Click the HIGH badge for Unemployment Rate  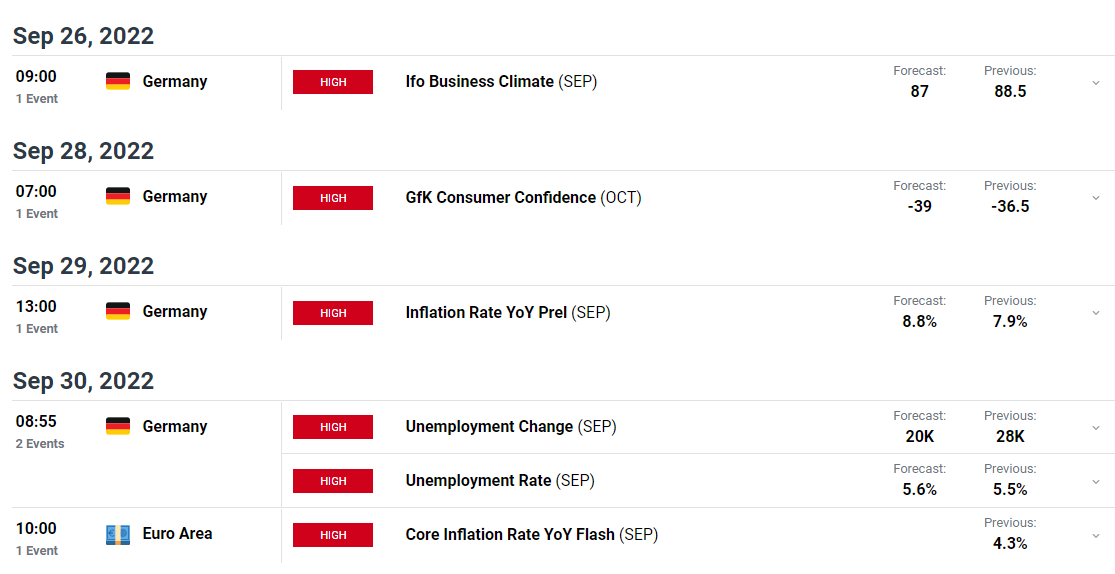click(x=333, y=481)
